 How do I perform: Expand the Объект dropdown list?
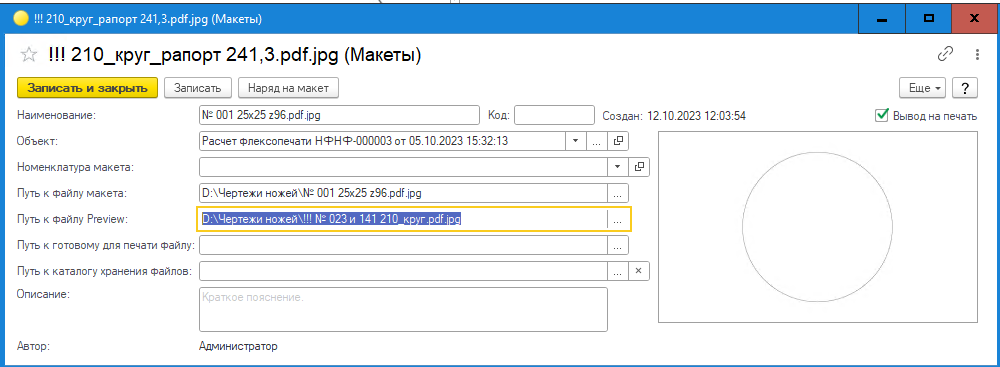point(575,140)
